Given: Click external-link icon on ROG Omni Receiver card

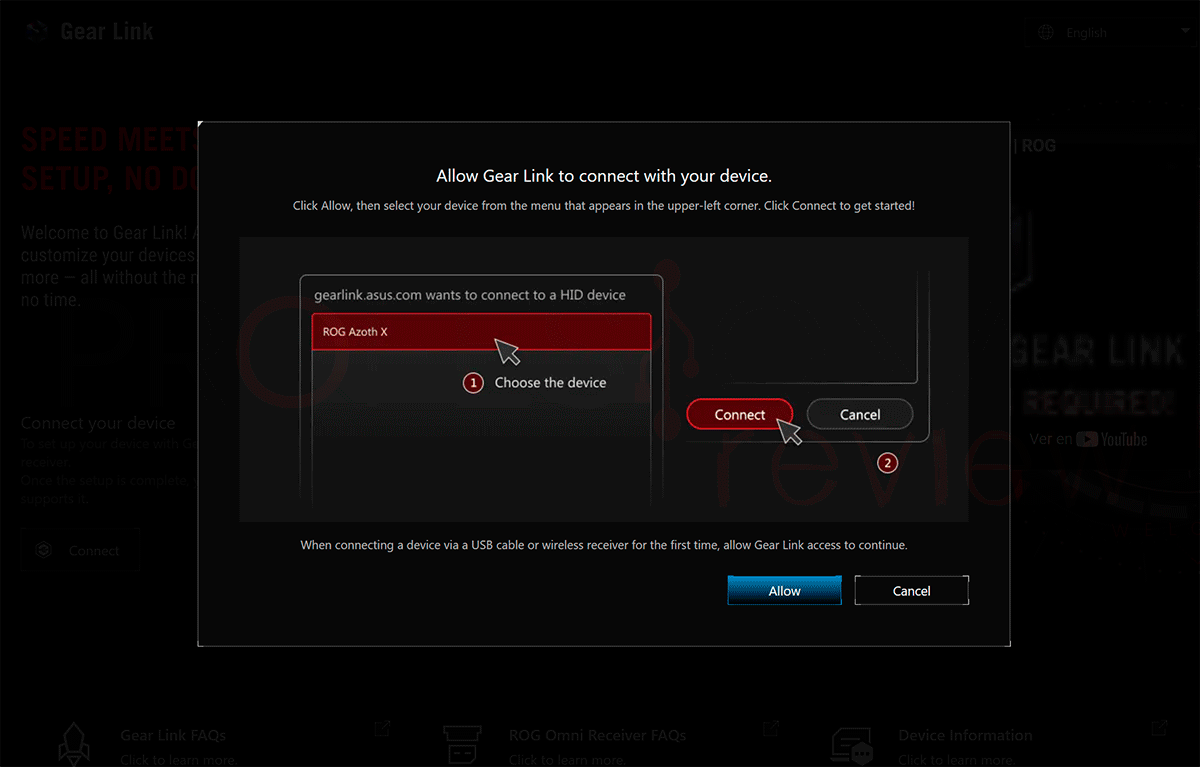Looking at the screenshot, I should (770, 729).
